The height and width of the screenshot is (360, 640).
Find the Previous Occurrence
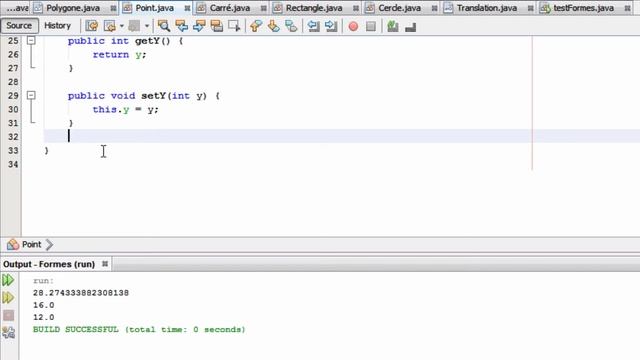pos(181,26)
